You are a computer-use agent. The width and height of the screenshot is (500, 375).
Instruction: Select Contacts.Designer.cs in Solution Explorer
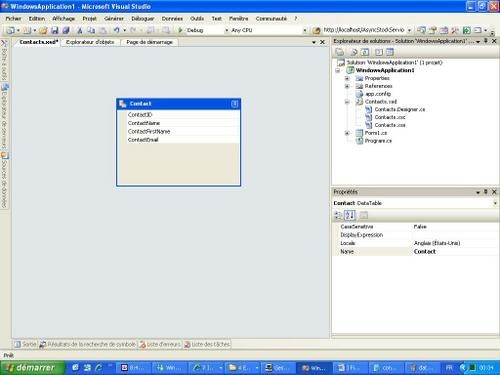point(400,109)
